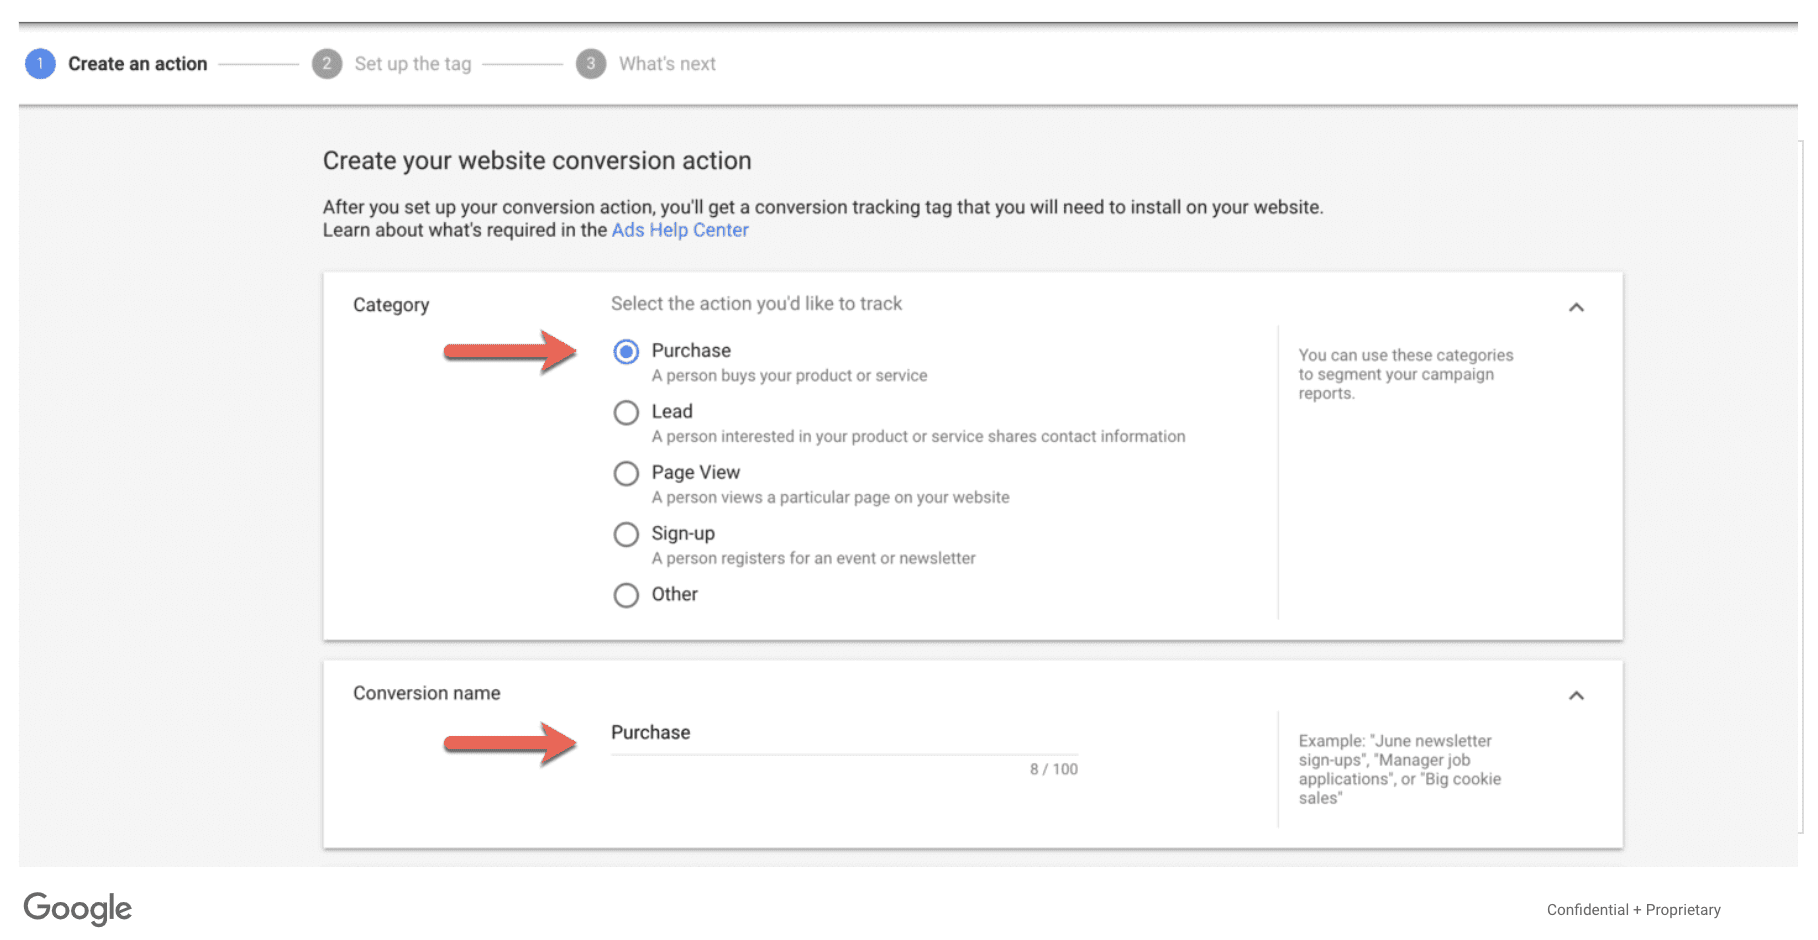
Task: Click the step 3 numbered circle
Action: click(x=591, y=63)
